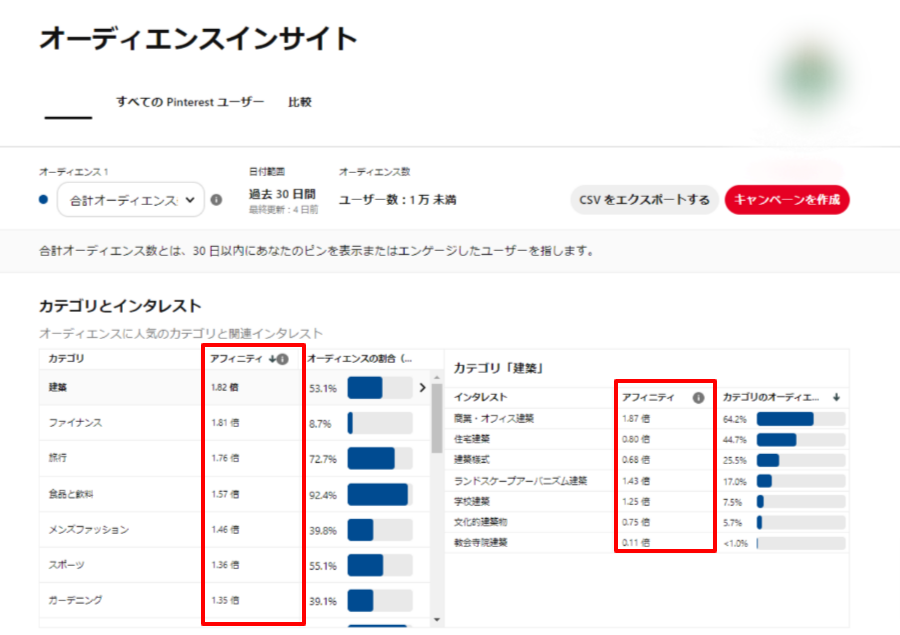The height and width of the screenshot is (635, 900).
Task: Click scrollbar down arrow in category table
Action: coord(436,620)
